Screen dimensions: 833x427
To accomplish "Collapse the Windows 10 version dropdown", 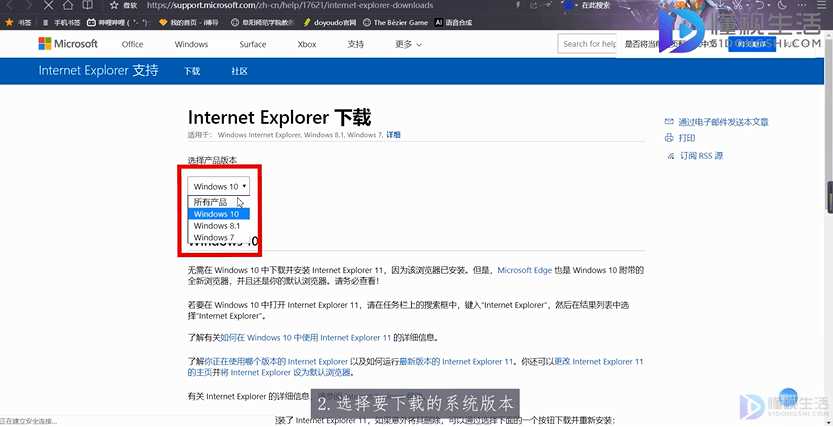I will point(218,186).
